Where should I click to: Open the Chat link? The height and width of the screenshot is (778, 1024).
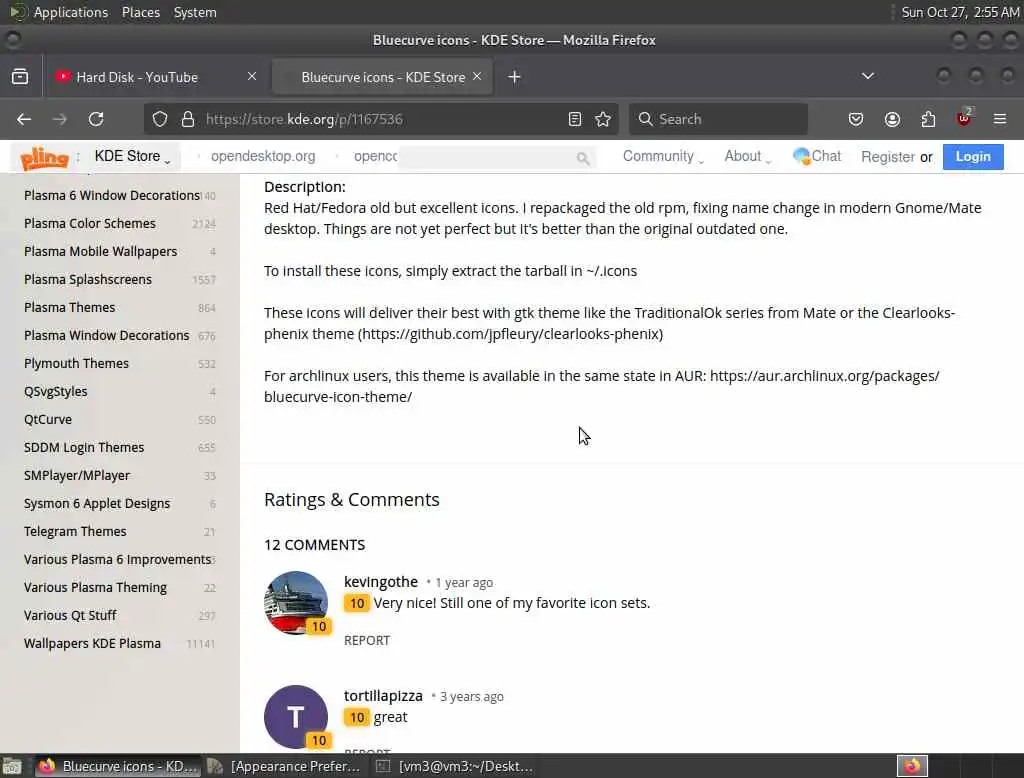[817, 156]
